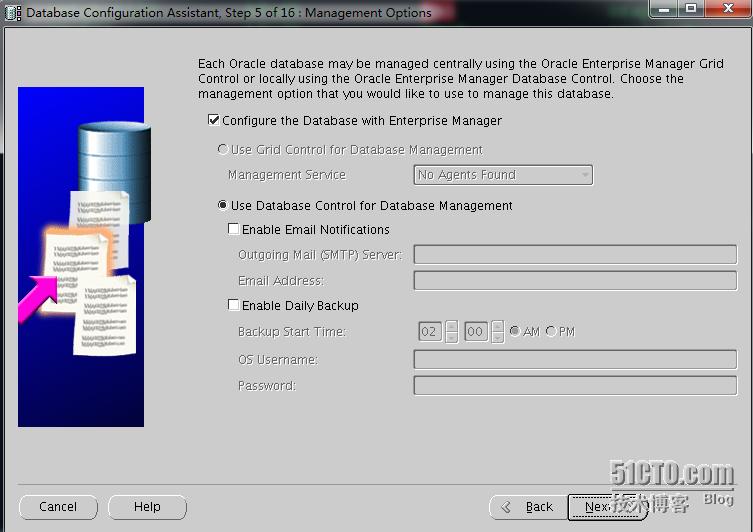The image size is (753, 532).
Task: Click the backup start hour field showing 02
Action: pyautogui.click(x=430, y=331)
